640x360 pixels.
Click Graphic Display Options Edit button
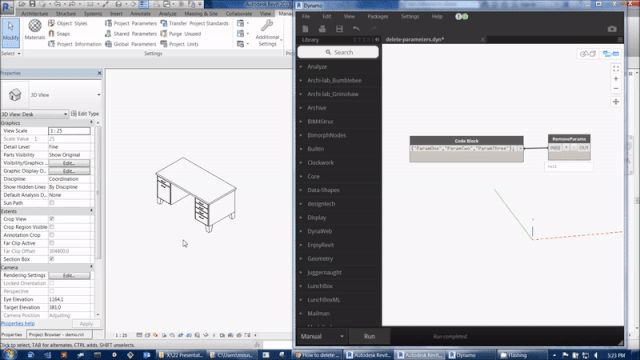69,171
